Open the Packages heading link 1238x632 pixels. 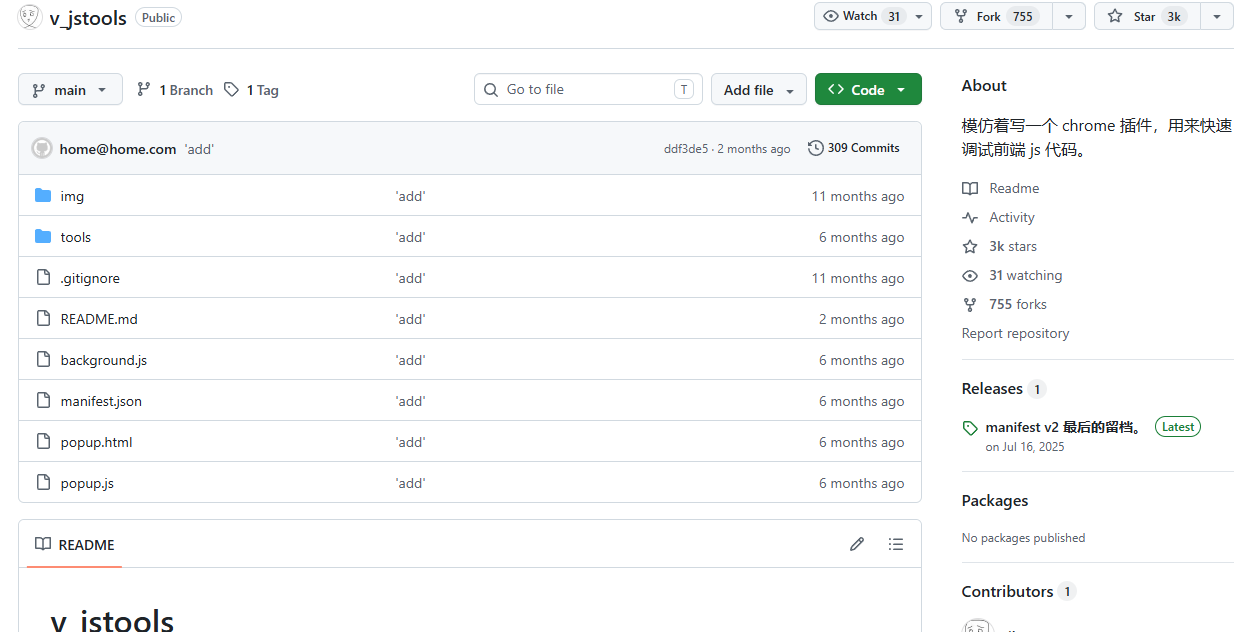(x=995, y=500)
